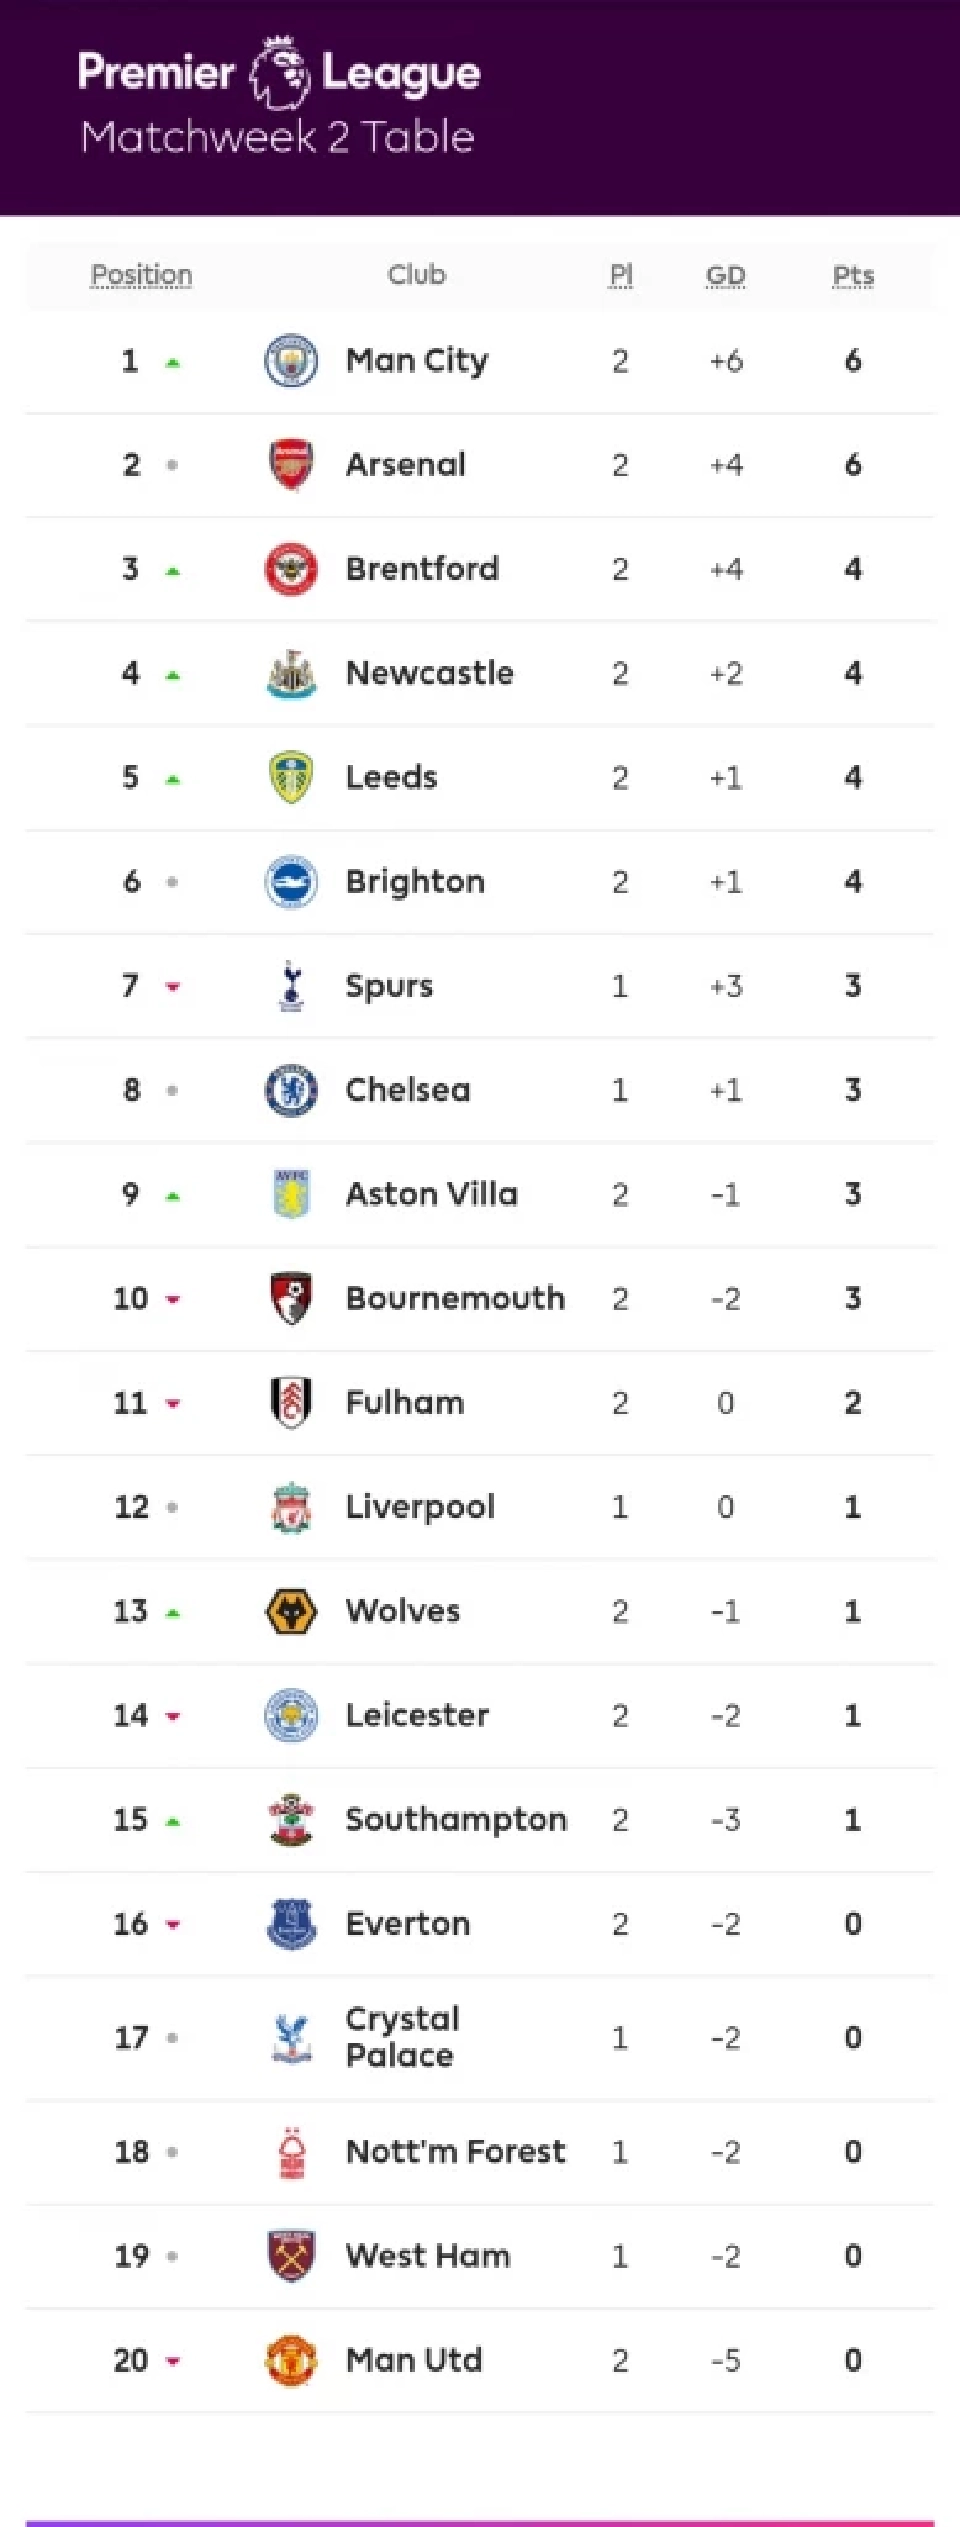Click Fulham's red position-down arrow
This screenshot has width=960, height=2527.
[x=173, y=1404]
